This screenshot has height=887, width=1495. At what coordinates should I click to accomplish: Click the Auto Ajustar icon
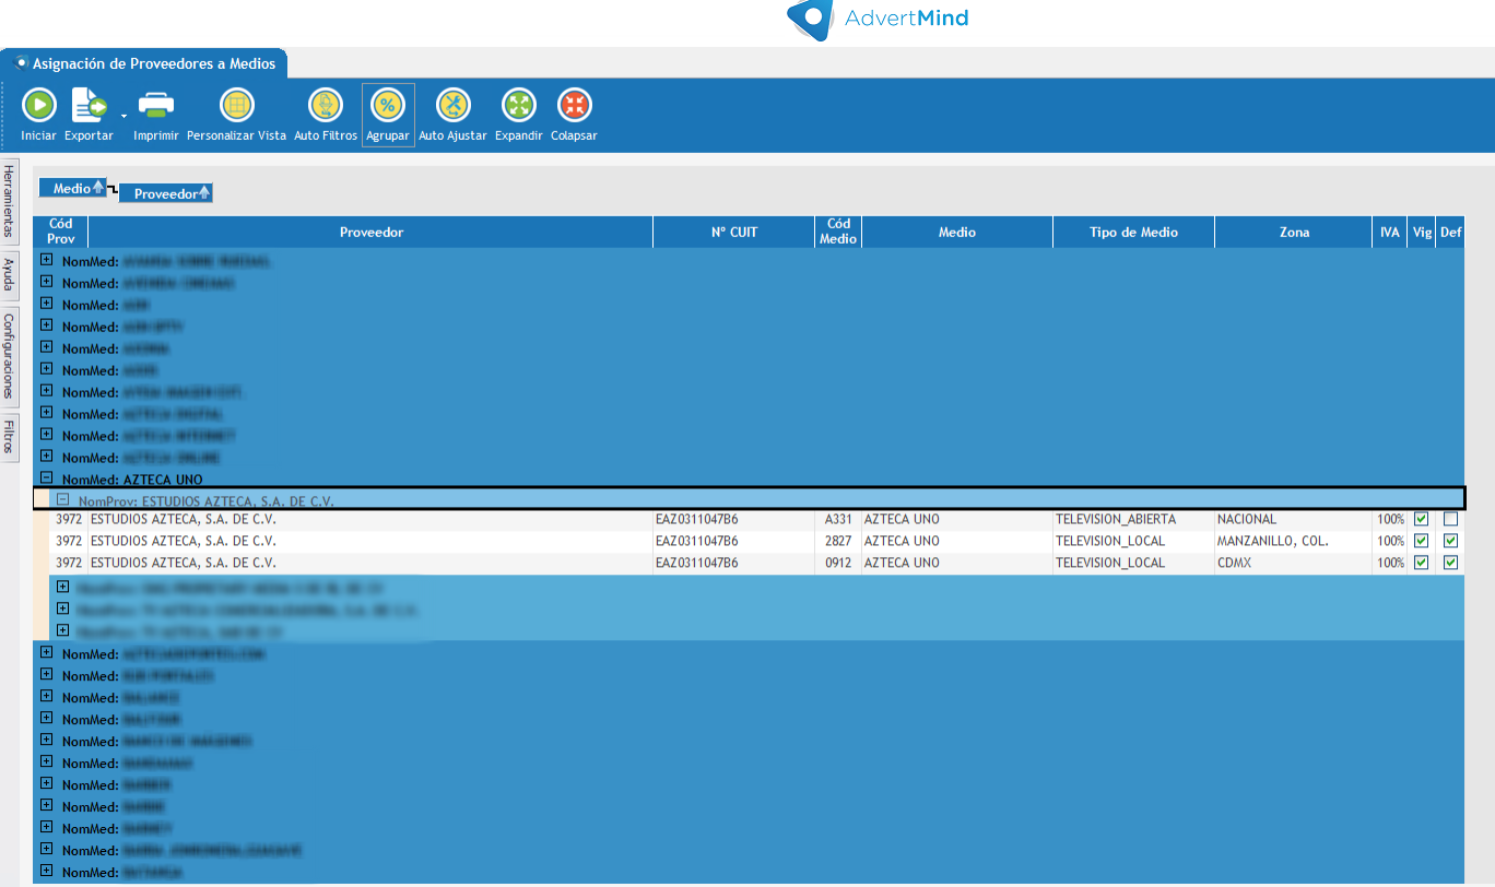453,105
